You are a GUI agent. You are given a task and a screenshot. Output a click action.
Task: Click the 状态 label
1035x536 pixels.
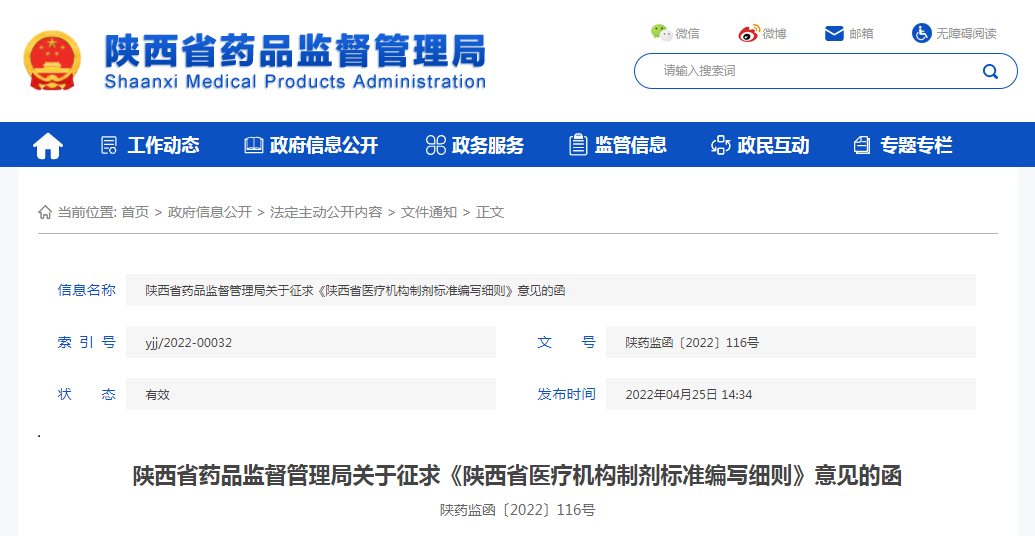point(86,394)
